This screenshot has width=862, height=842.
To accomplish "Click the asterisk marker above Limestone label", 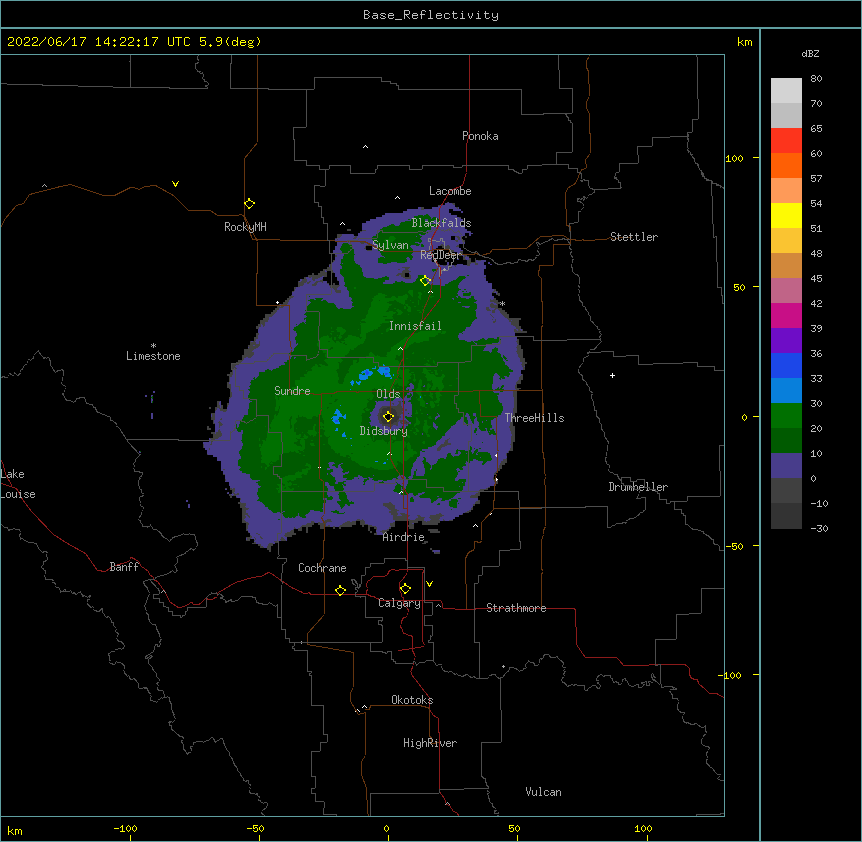I will [x=153, y=346].
